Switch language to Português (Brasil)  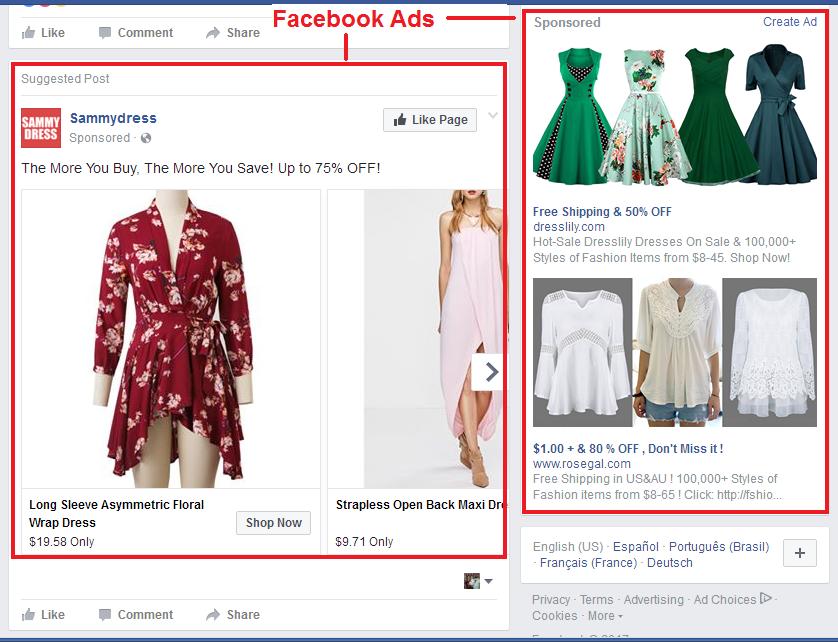point(719,547)
